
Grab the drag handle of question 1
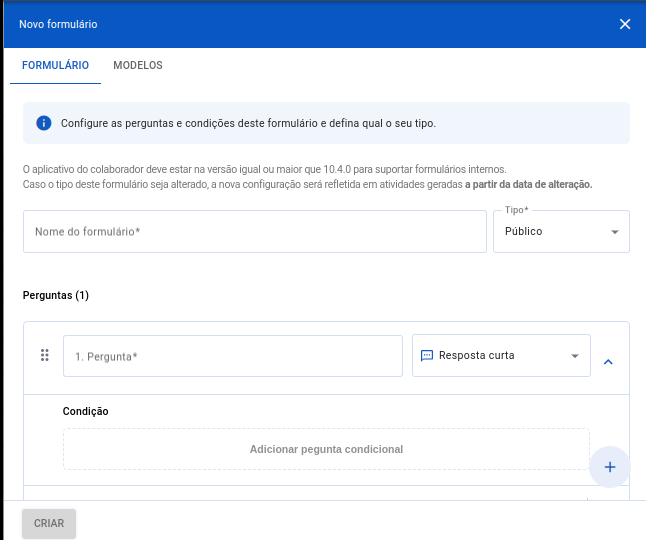click(x=44, y=355)
